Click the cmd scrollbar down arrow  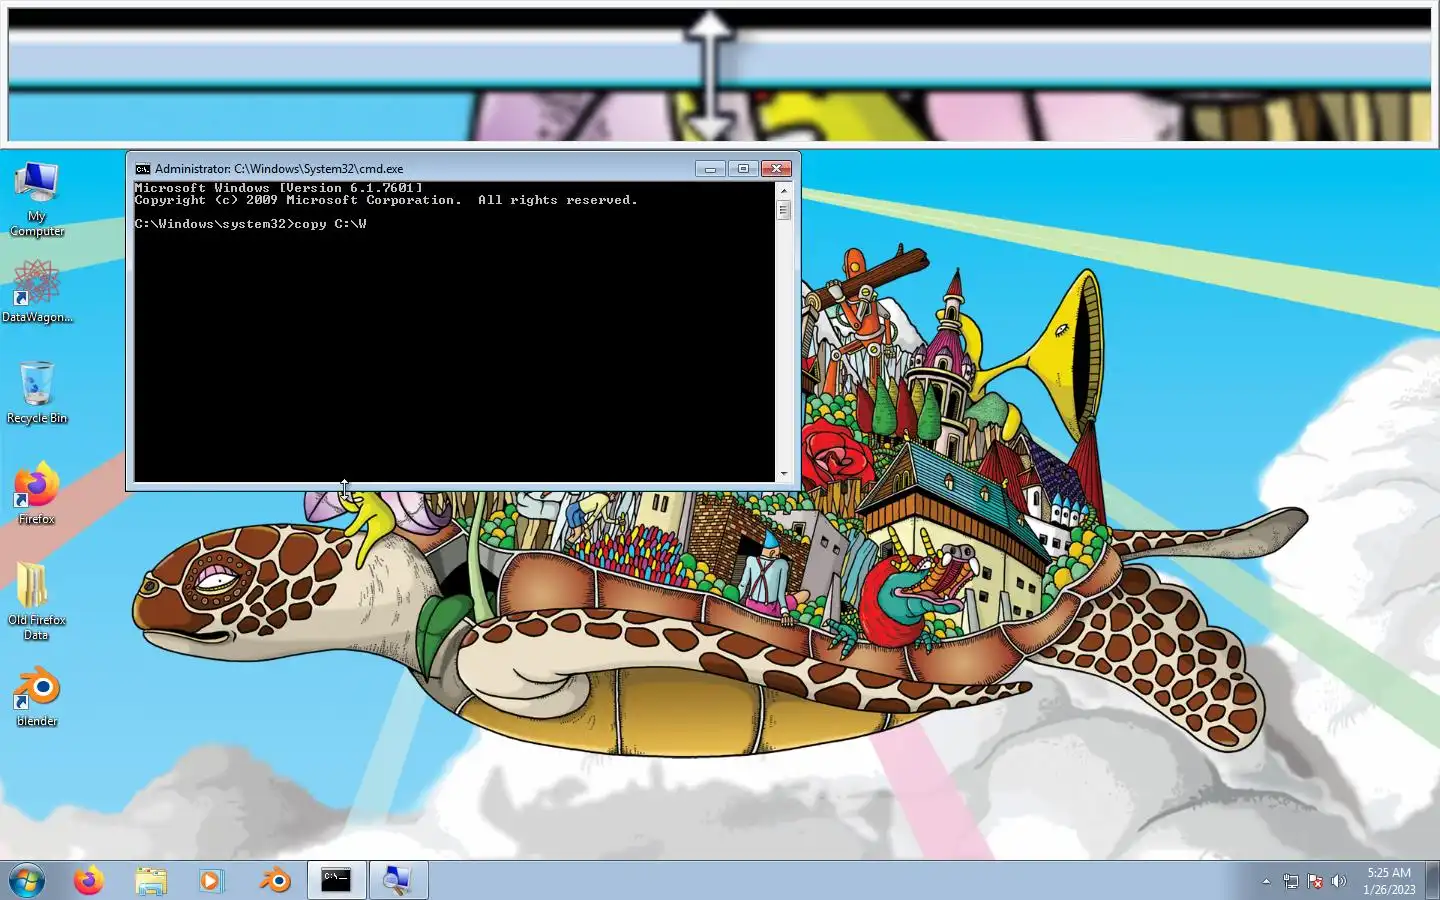(x=784, y=474)
